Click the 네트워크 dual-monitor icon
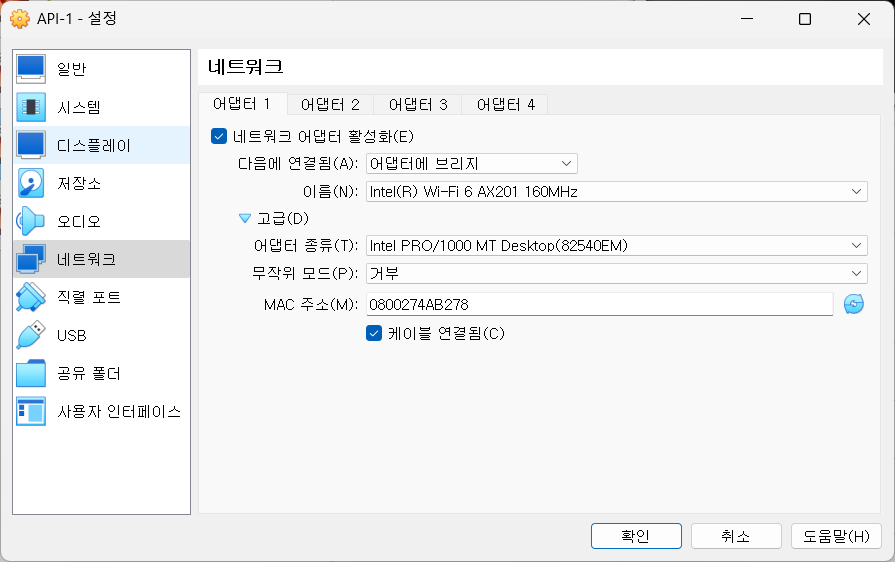This screenshot has width=895, height=562. tap(31, 259)
